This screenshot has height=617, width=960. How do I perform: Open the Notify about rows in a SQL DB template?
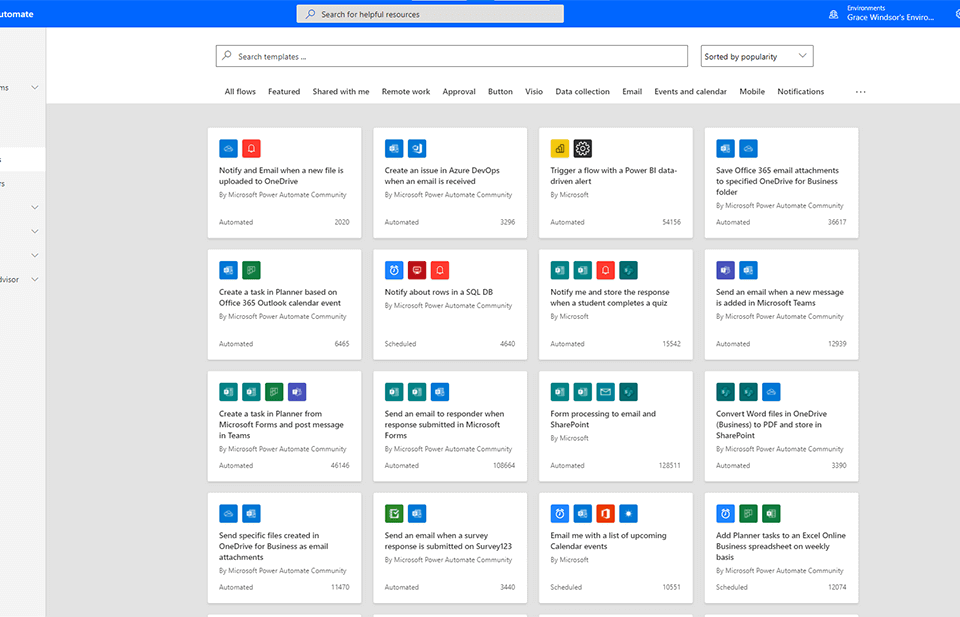click(x=439, y=292)
